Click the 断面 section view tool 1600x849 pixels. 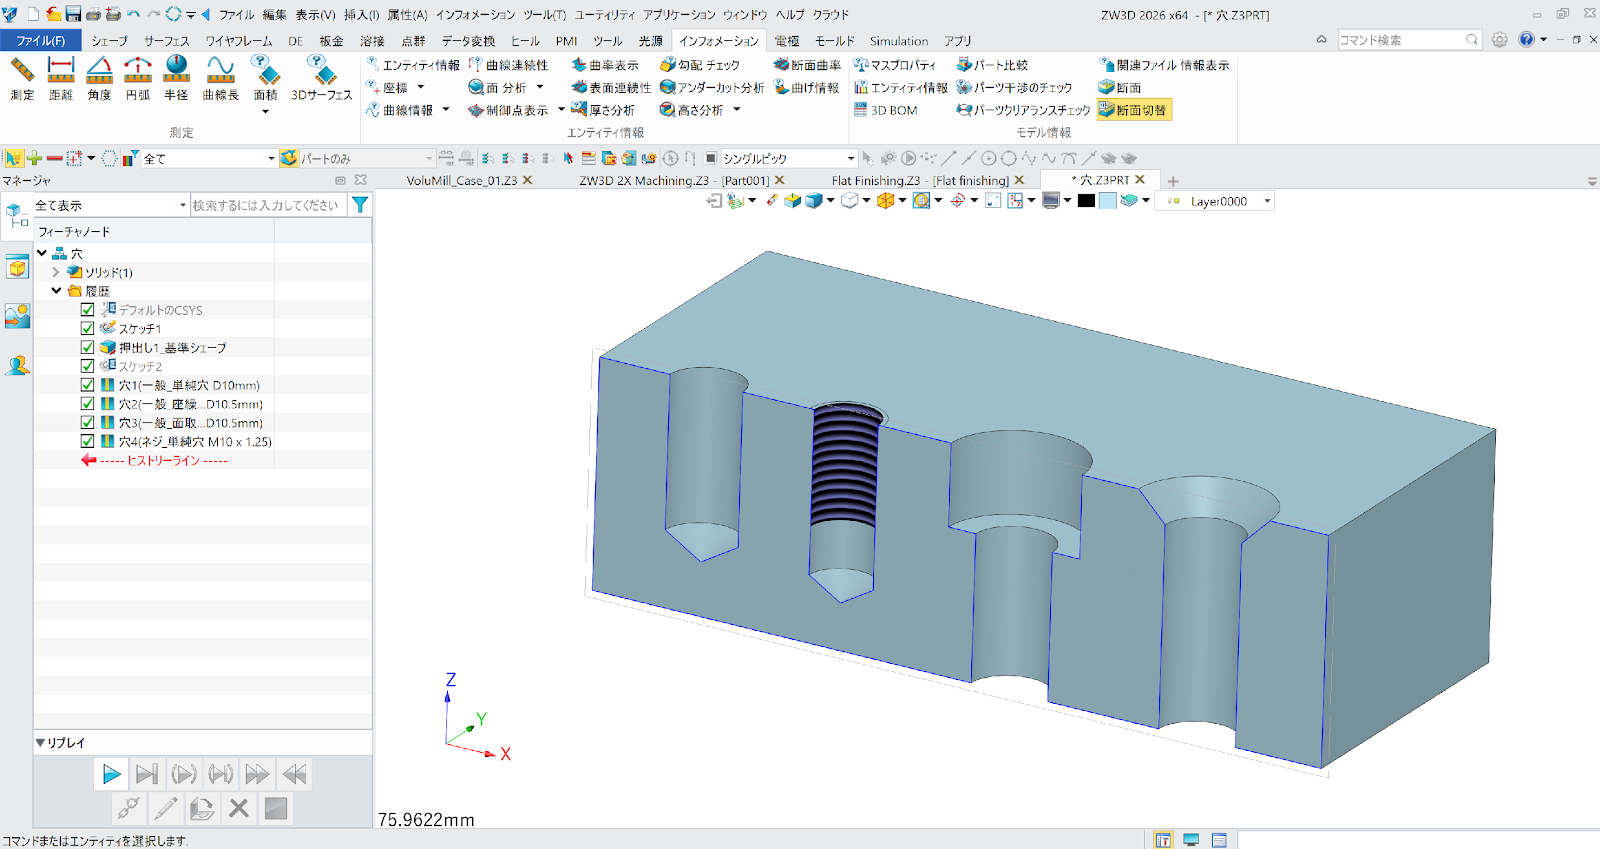point(1120,88)
